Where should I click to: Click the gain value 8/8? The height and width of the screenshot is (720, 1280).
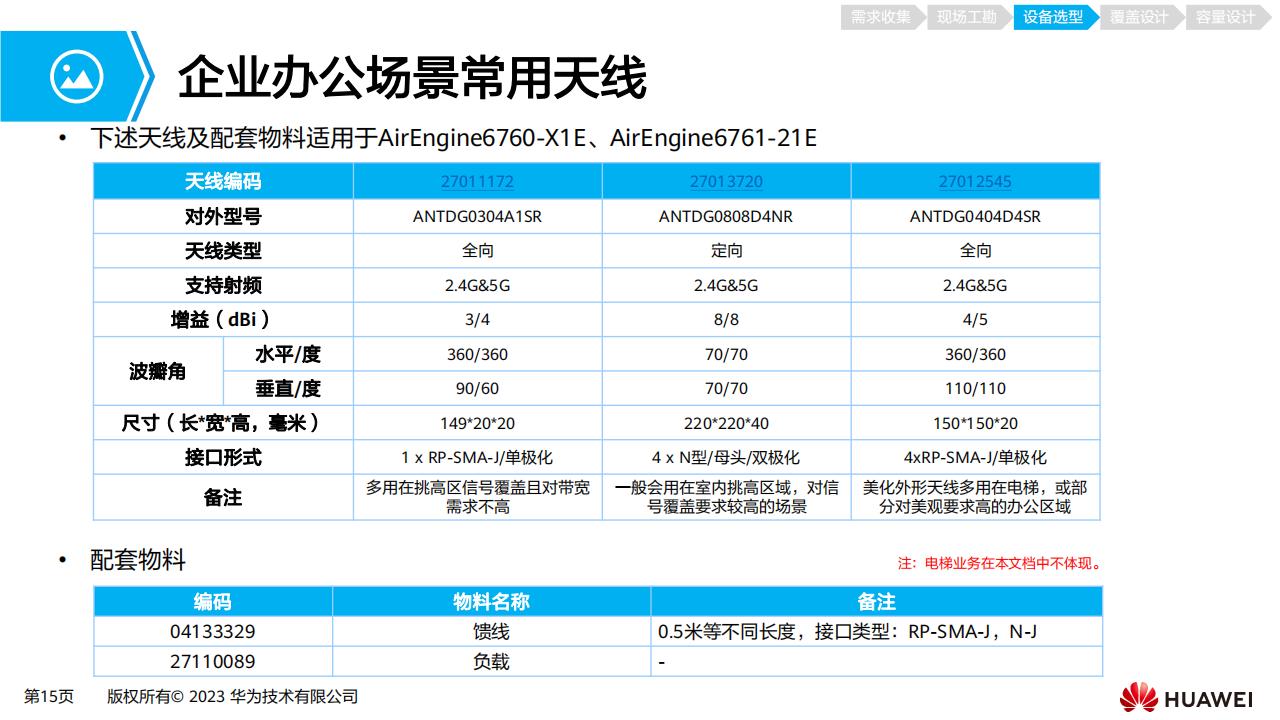[x=726, y=320]
